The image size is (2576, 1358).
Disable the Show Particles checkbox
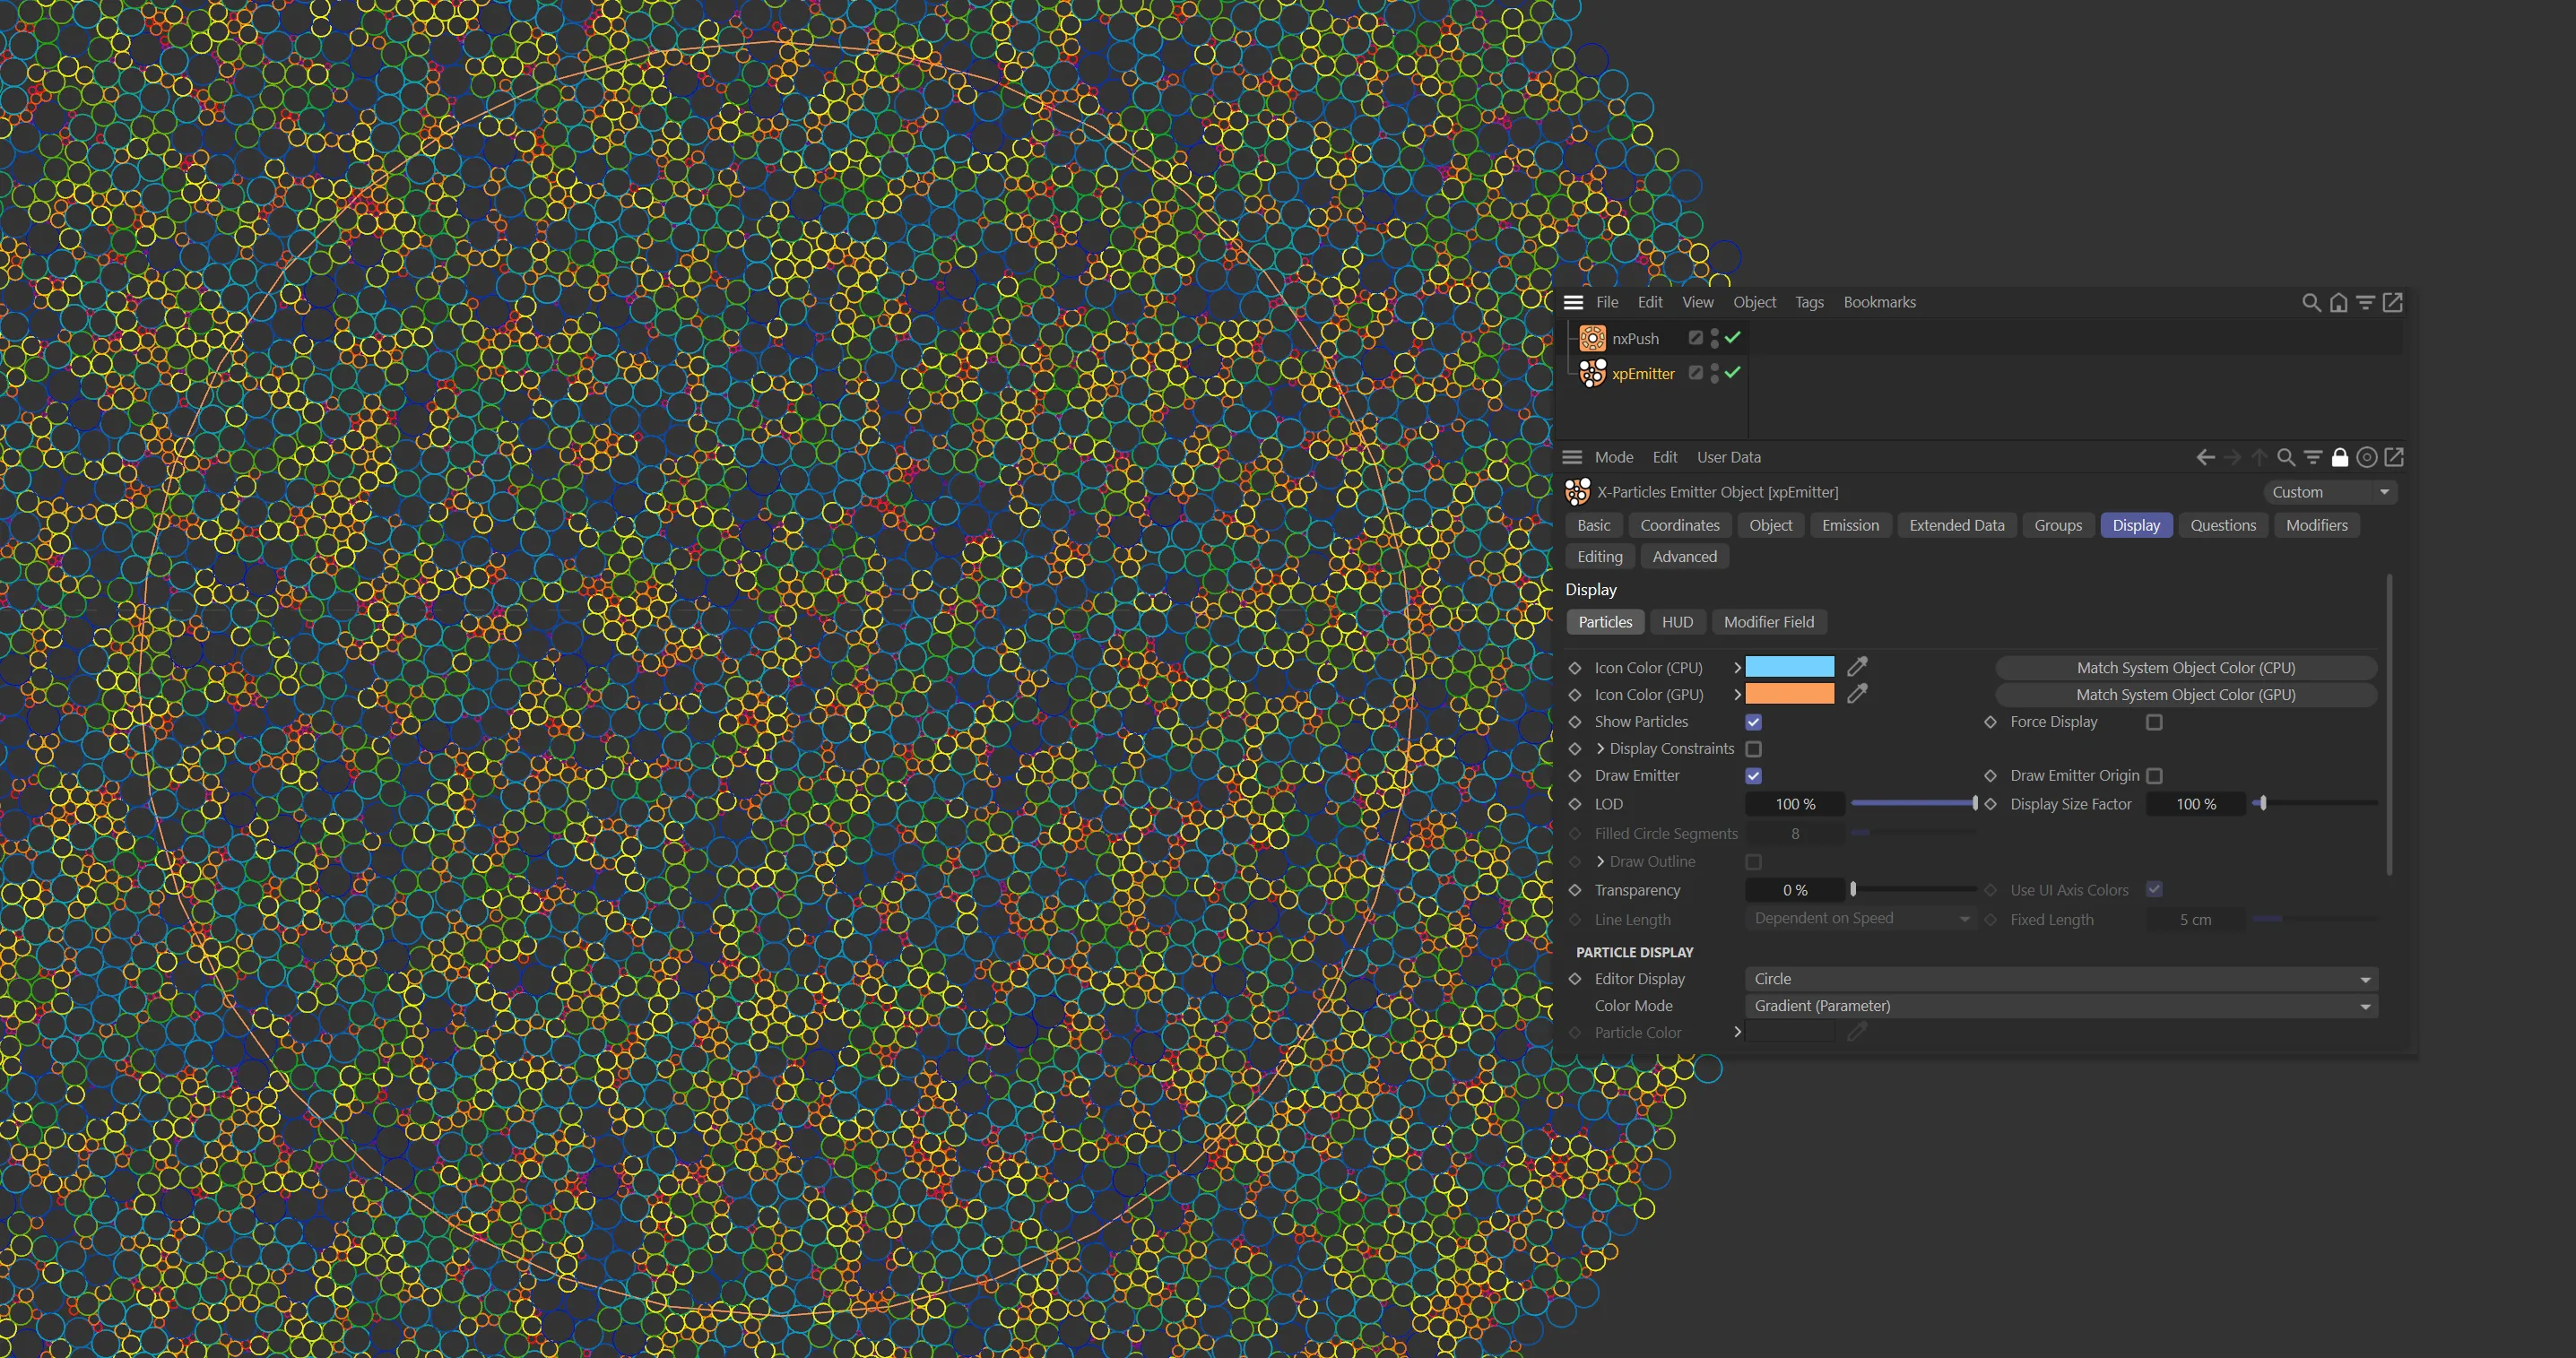pos(1753,722)
